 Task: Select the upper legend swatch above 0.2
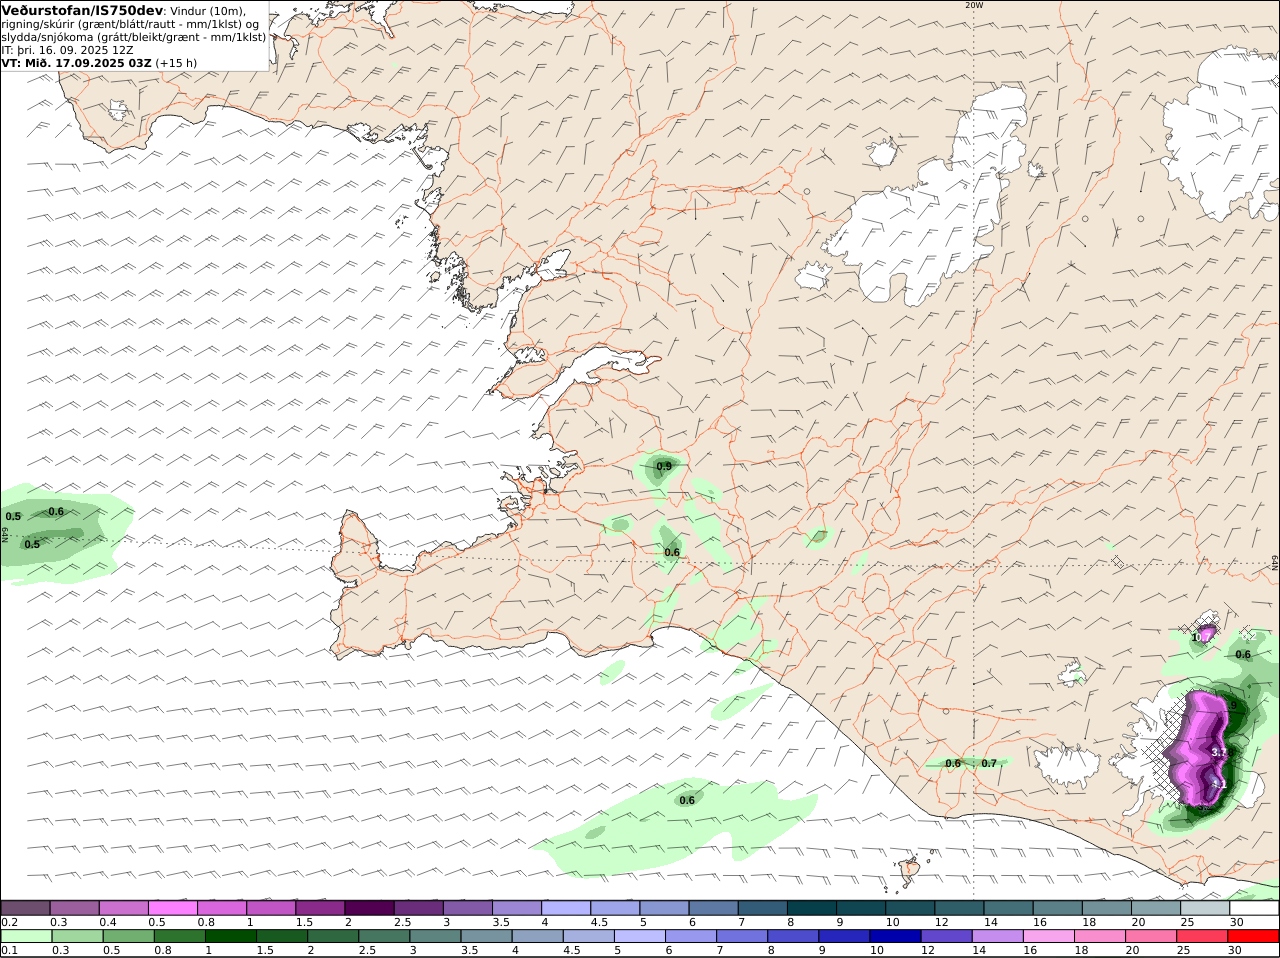[x=25, y=908]
